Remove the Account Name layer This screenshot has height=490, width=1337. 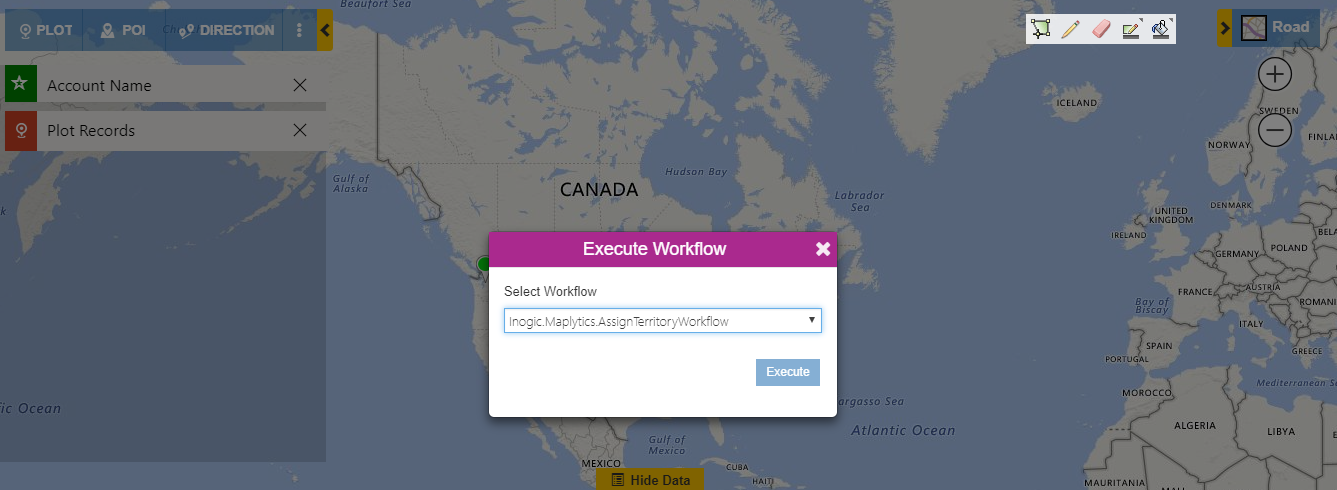pyautogui.click(x=300, y=85)
